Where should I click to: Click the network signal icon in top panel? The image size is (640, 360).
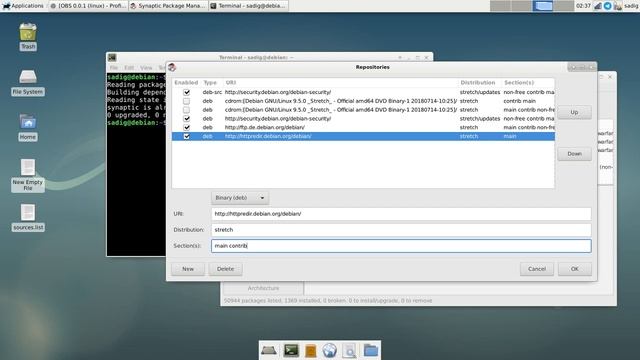pos(598,6)
